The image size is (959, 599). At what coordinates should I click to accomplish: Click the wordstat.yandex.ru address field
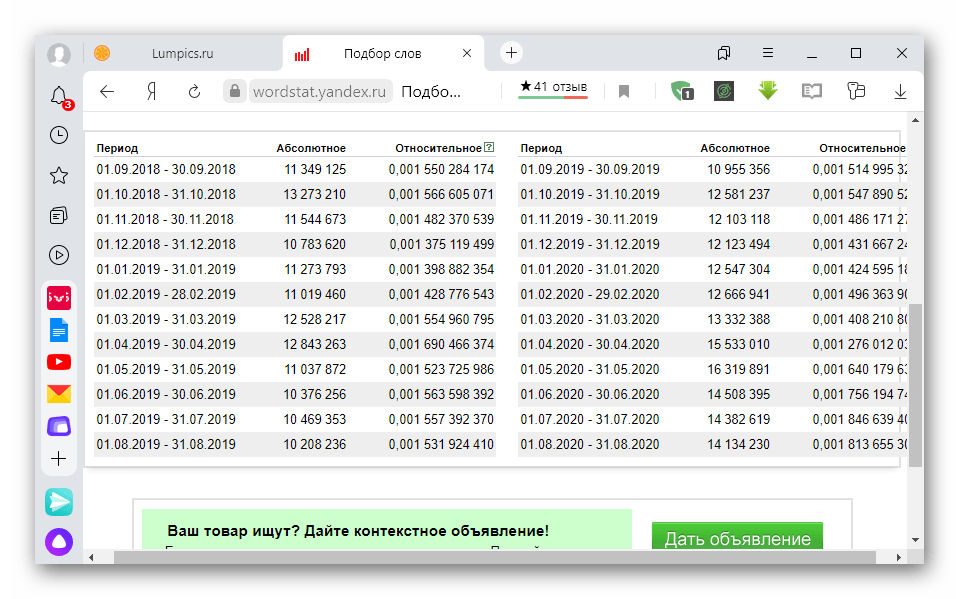point(319,92)
